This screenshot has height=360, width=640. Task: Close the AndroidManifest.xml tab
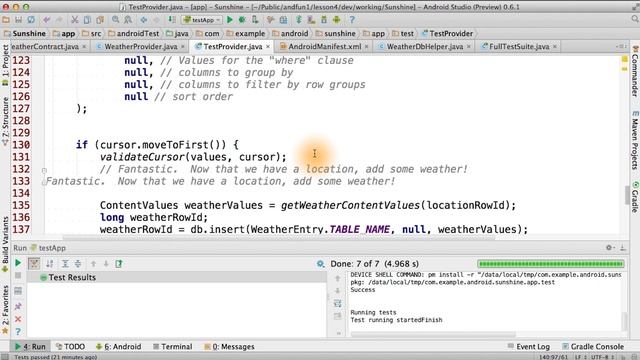(x=367, y=47)
